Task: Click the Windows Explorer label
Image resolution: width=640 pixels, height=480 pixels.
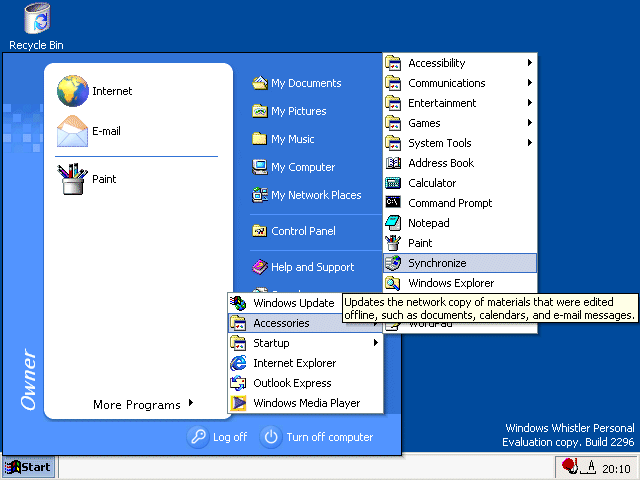Action: point(451,283)
